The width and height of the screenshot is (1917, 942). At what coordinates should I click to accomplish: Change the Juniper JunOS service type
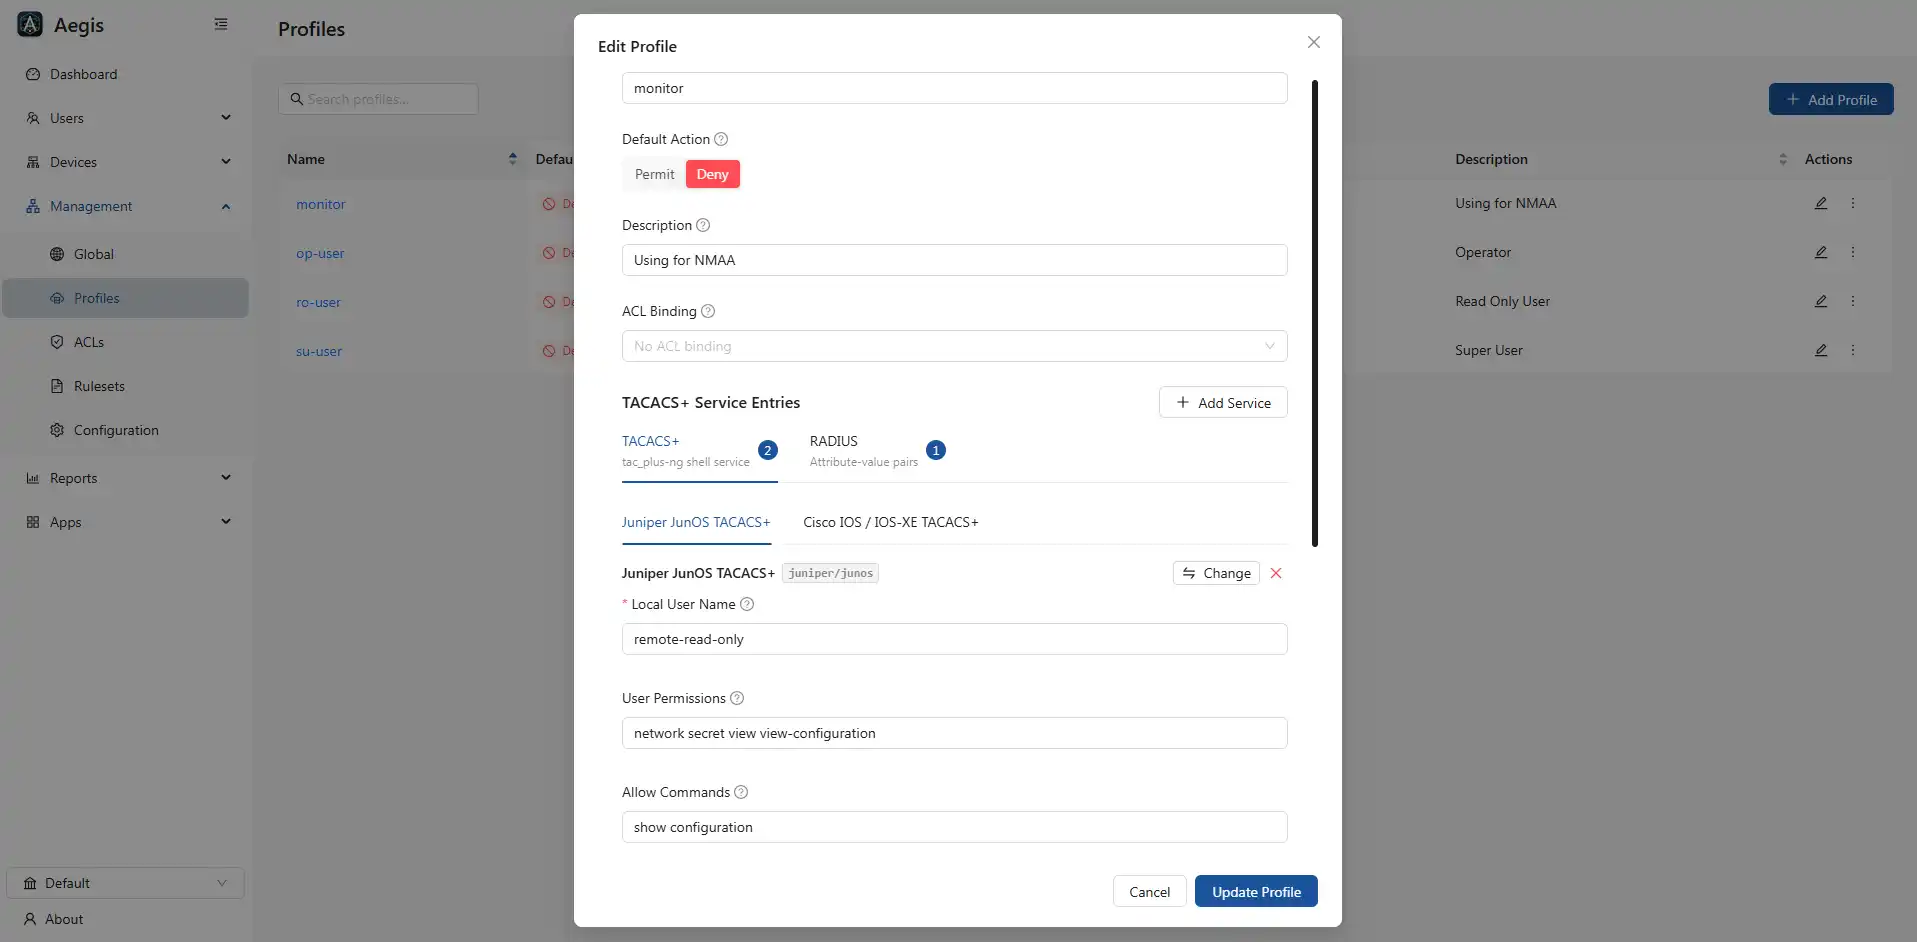point(1216,573)
